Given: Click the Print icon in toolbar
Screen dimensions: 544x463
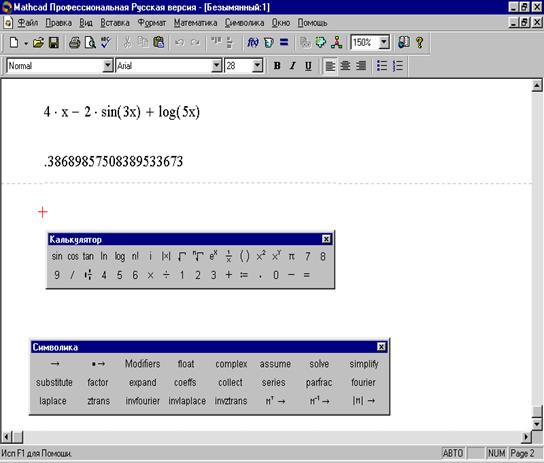Looking at the screenshot, I should pyautogui.click(x=74, y=43).
